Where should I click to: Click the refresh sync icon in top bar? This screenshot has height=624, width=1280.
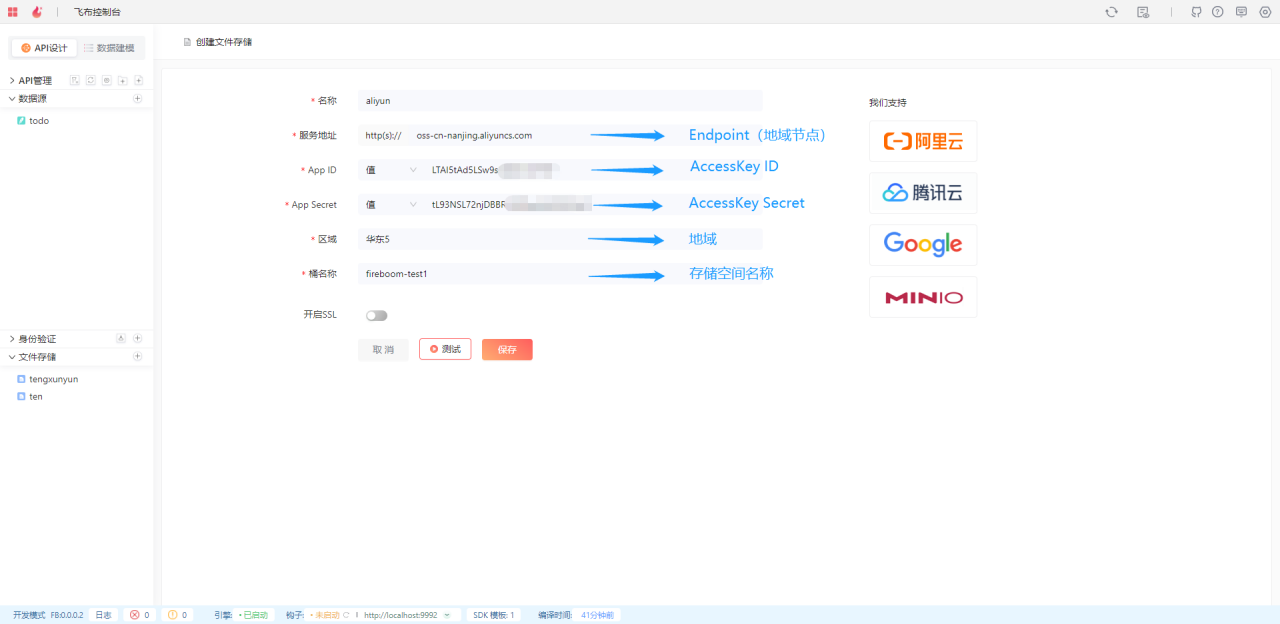[1111, 12]
